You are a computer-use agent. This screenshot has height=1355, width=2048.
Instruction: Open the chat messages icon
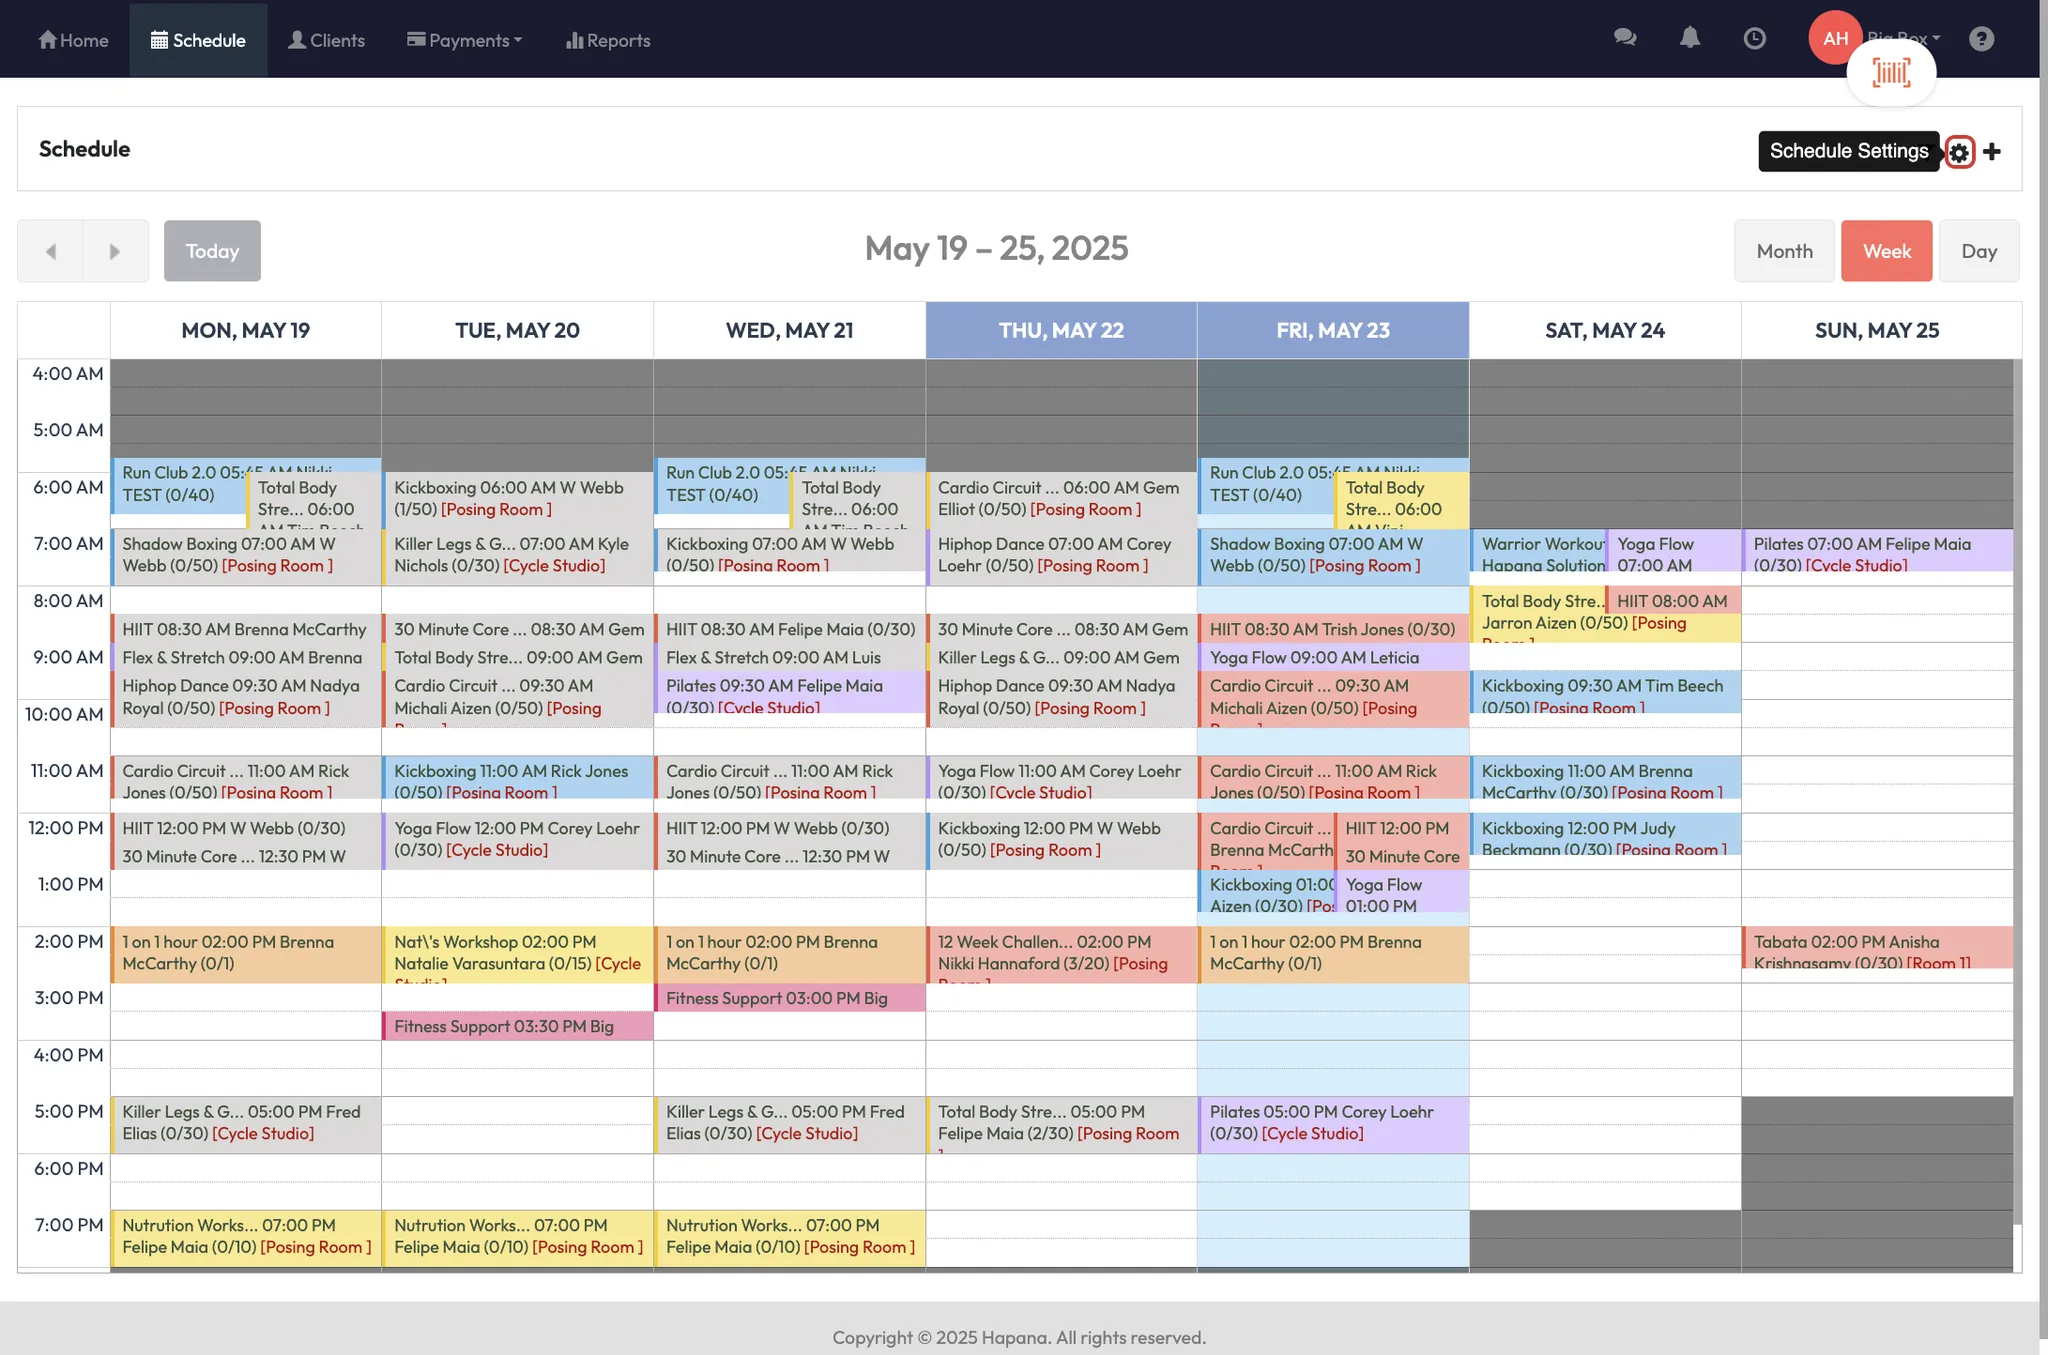1625,38
